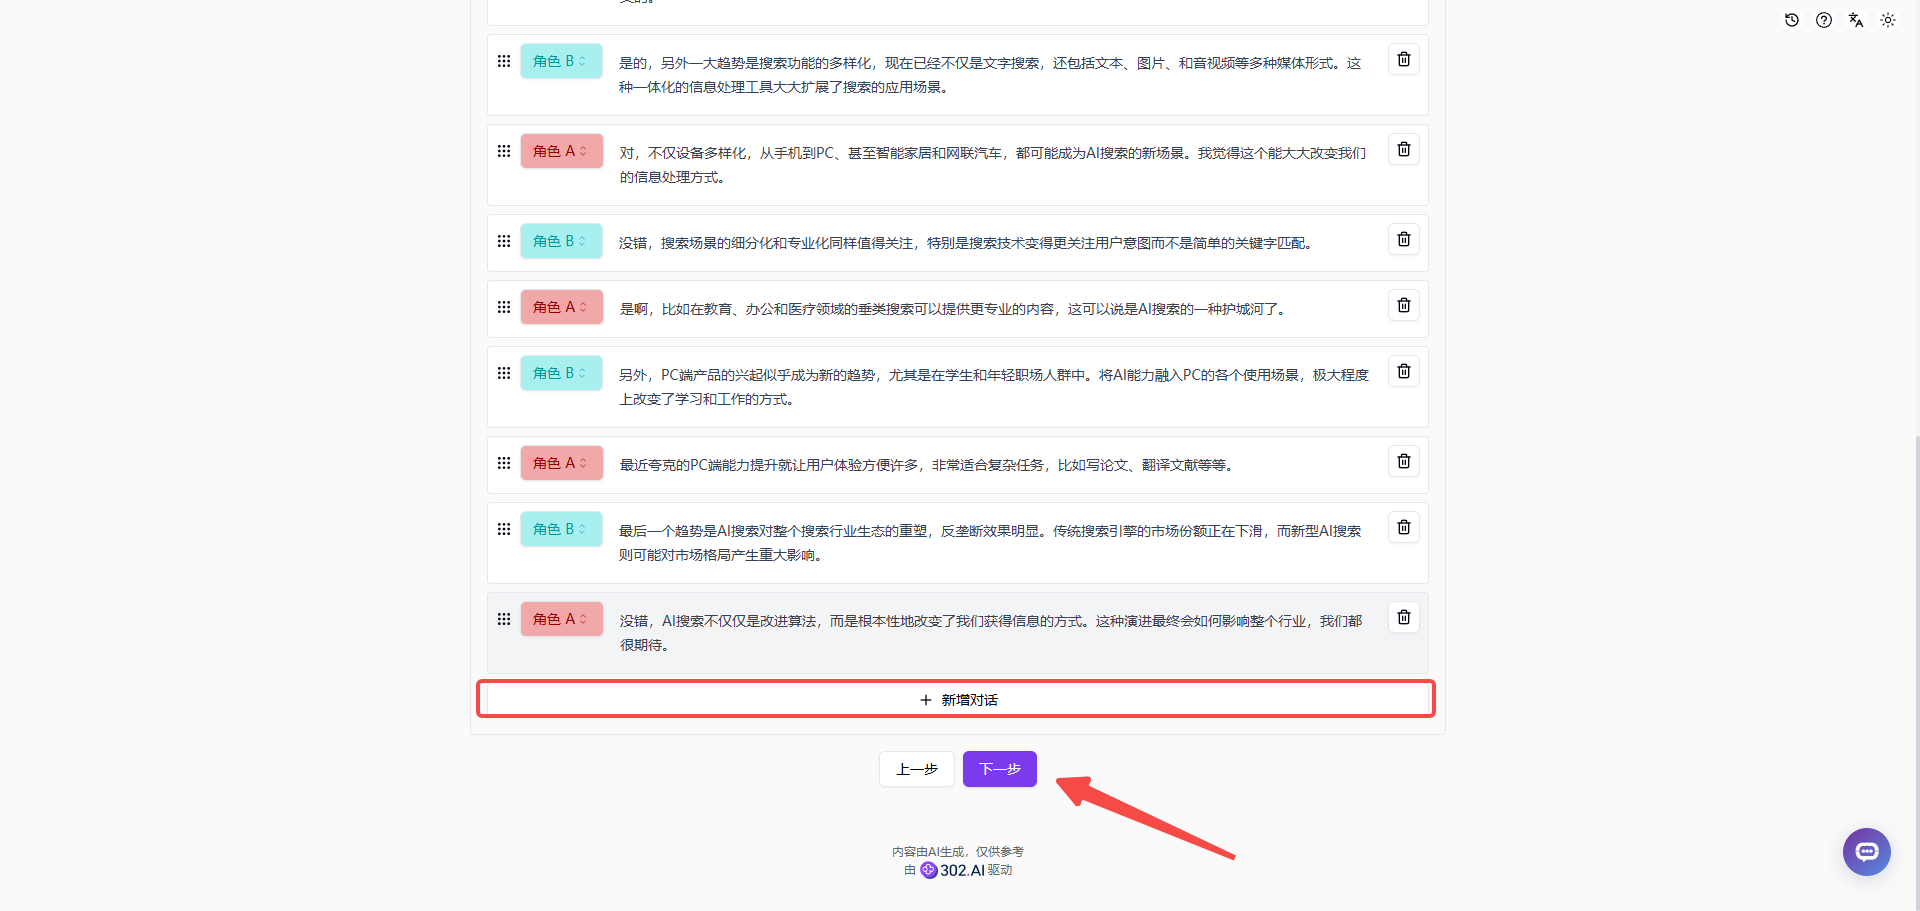
Task: Edit text 没错，AI搜索不仅仅是改进算法
Action: [990, 633]
